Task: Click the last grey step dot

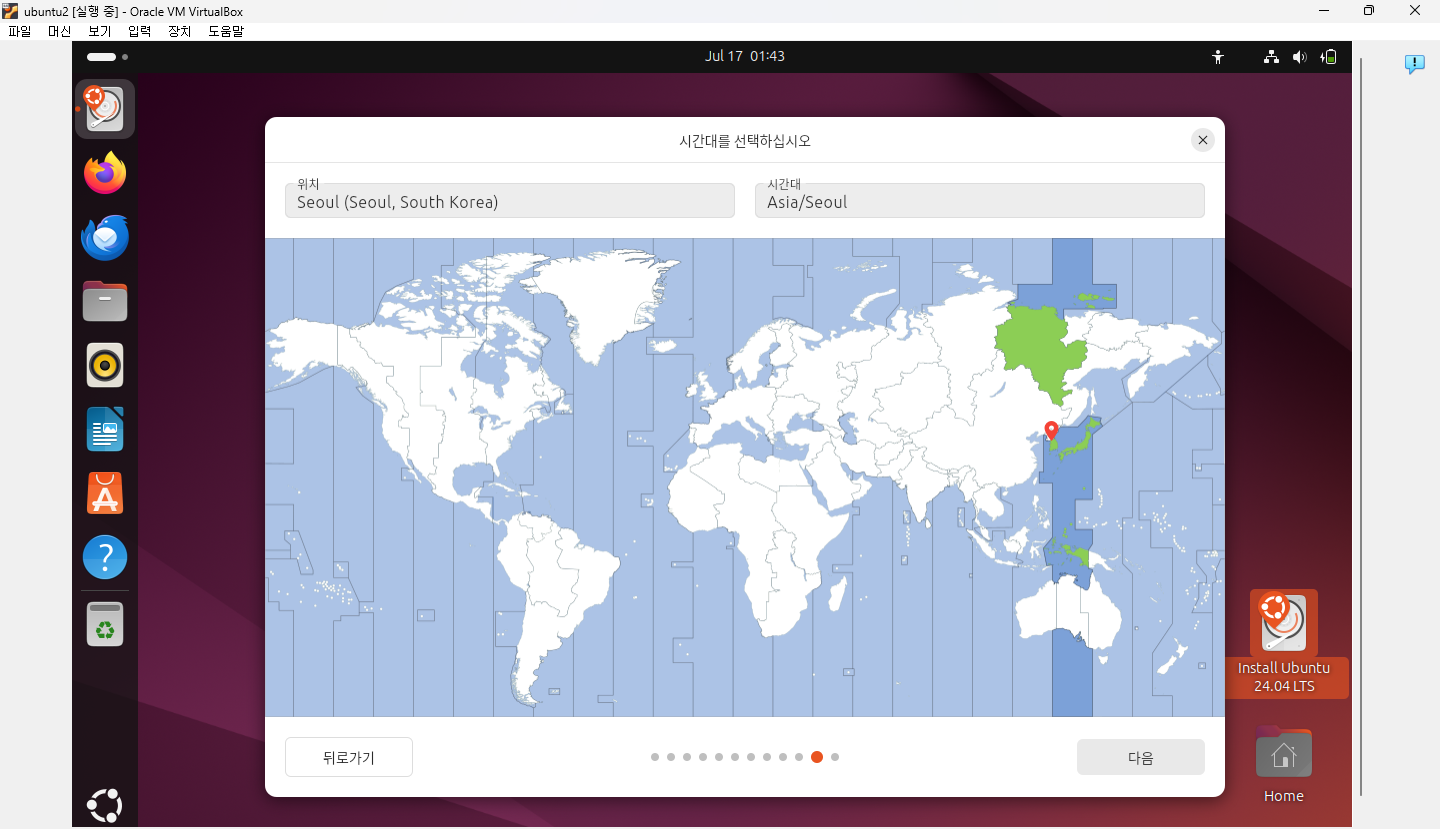Action: click(835, 757)
